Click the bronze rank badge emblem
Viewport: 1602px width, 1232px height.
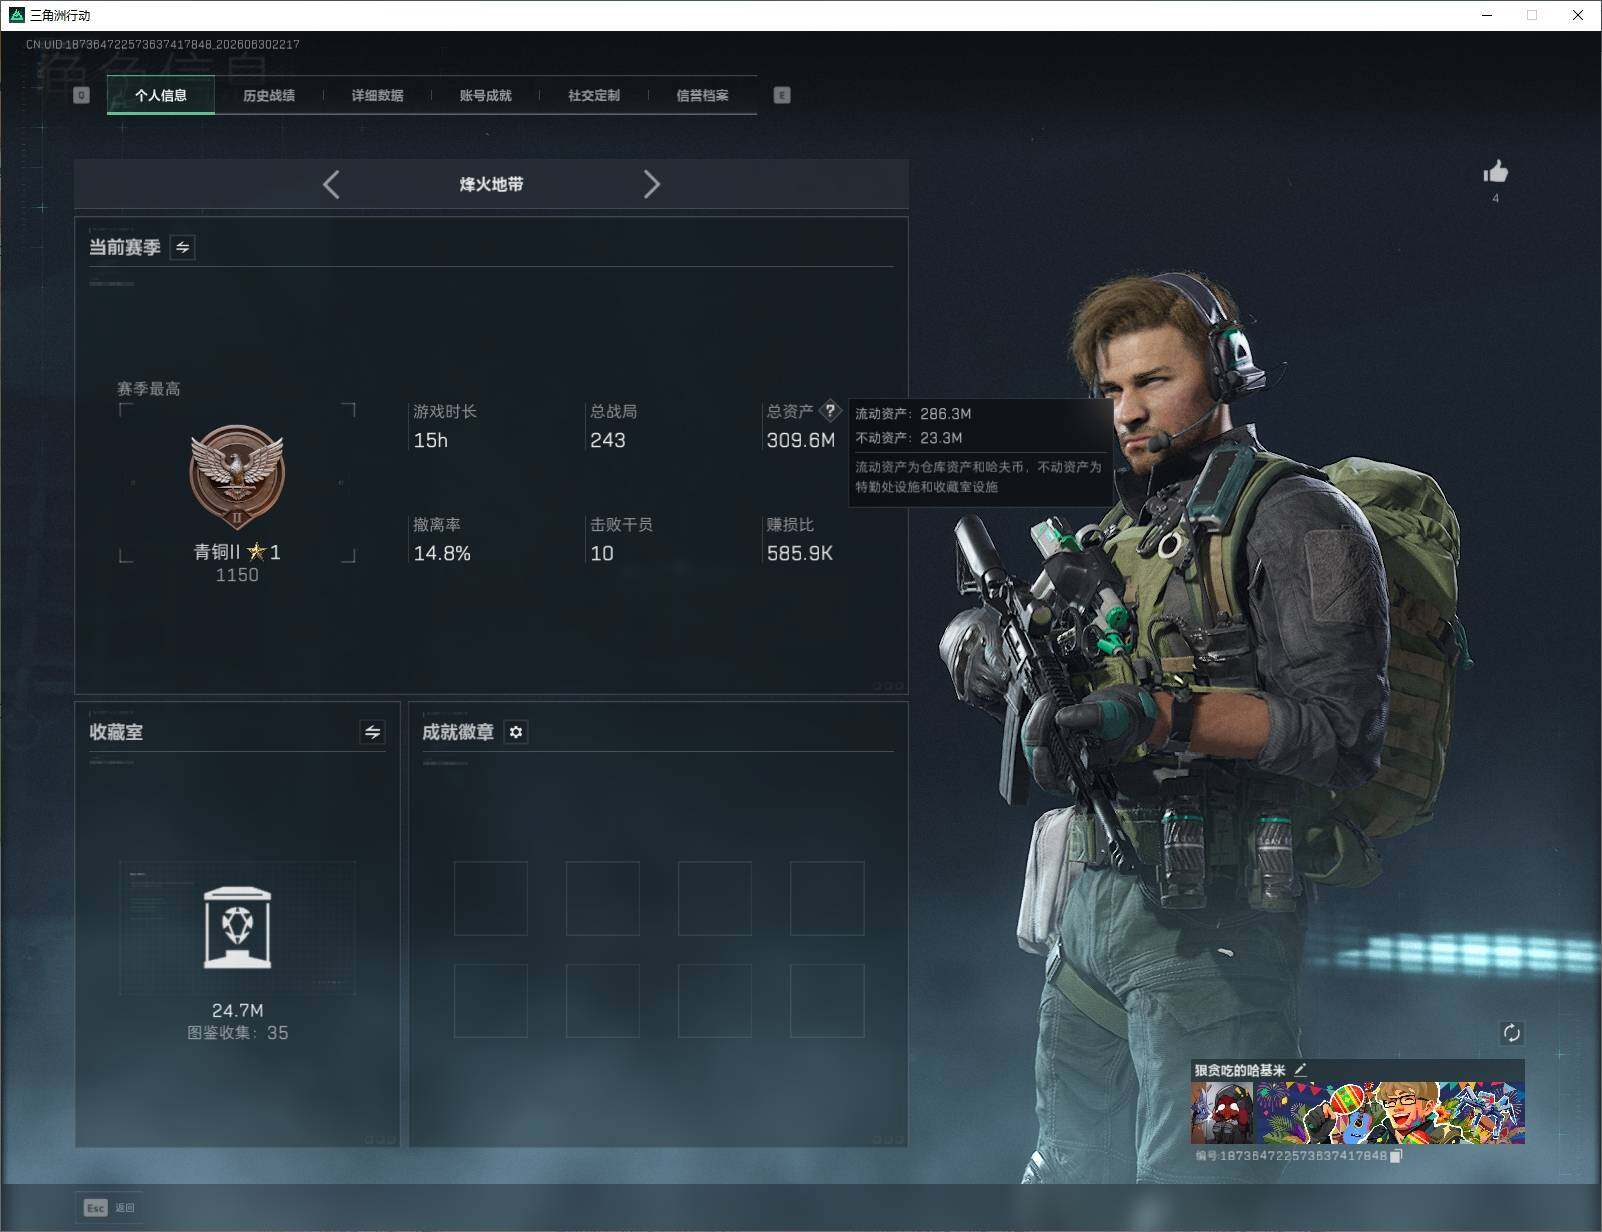click(237, 477)
